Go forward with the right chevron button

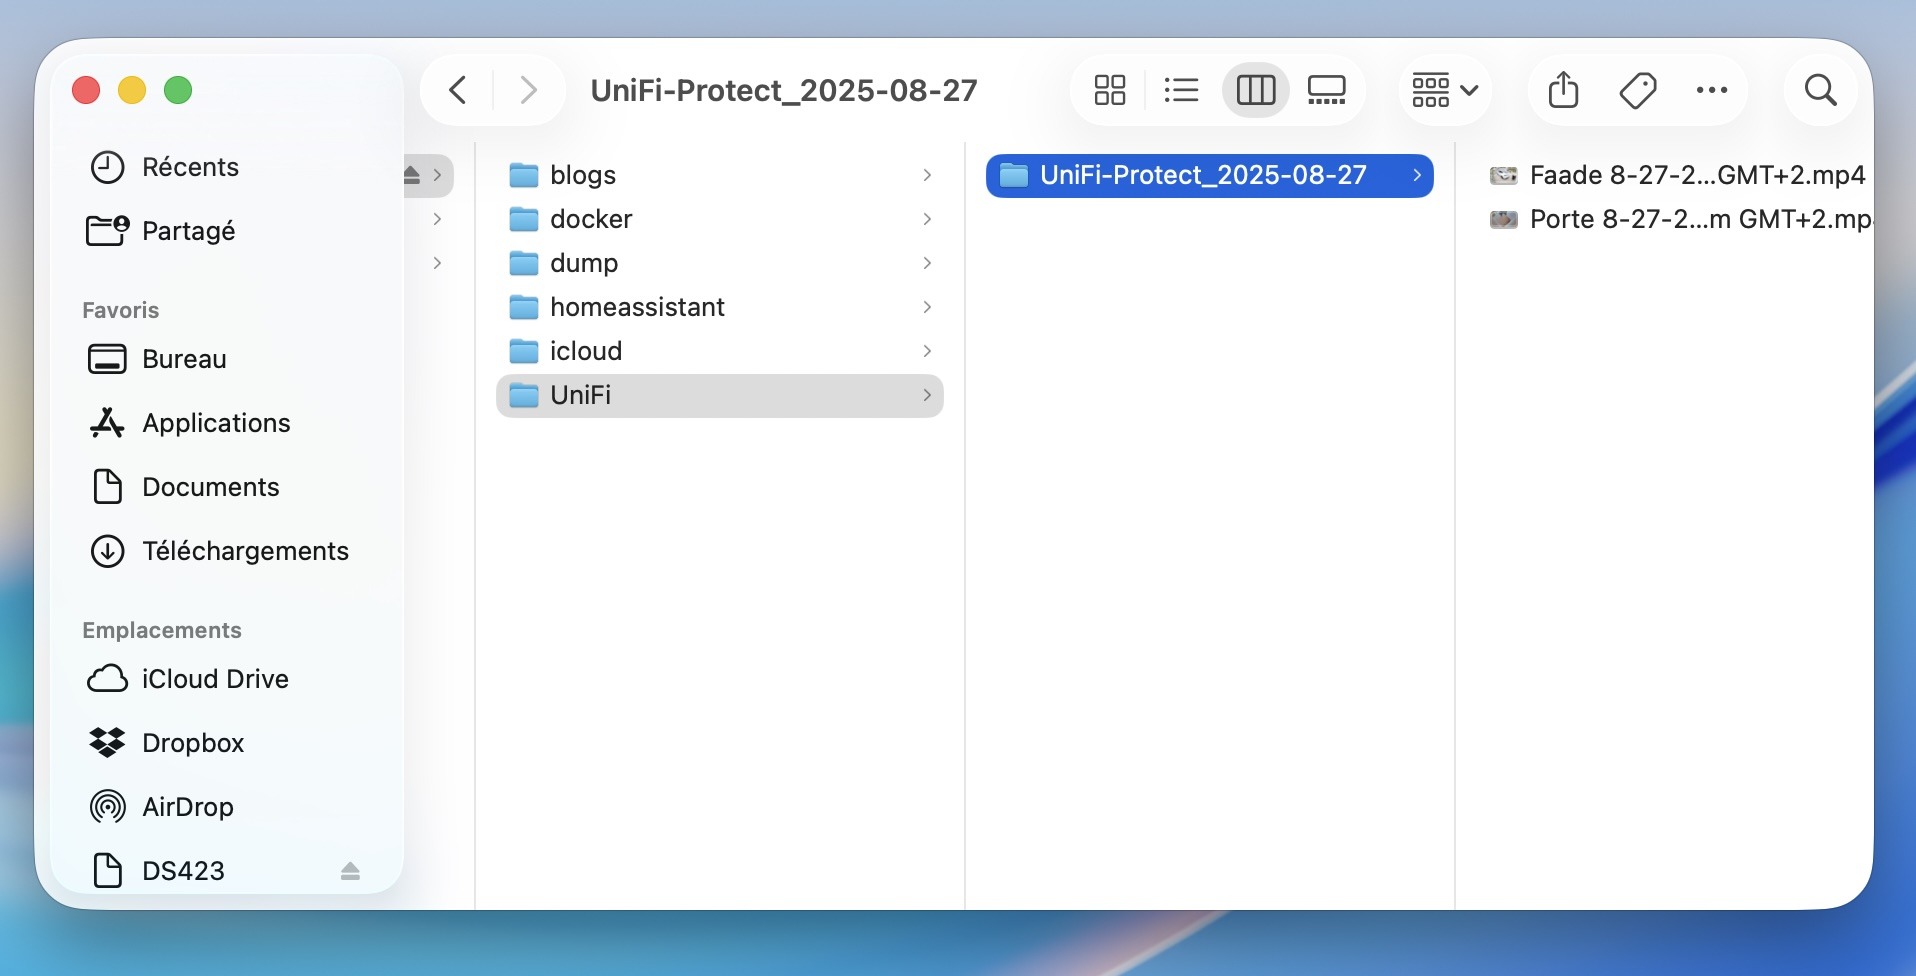coord(528,90)
